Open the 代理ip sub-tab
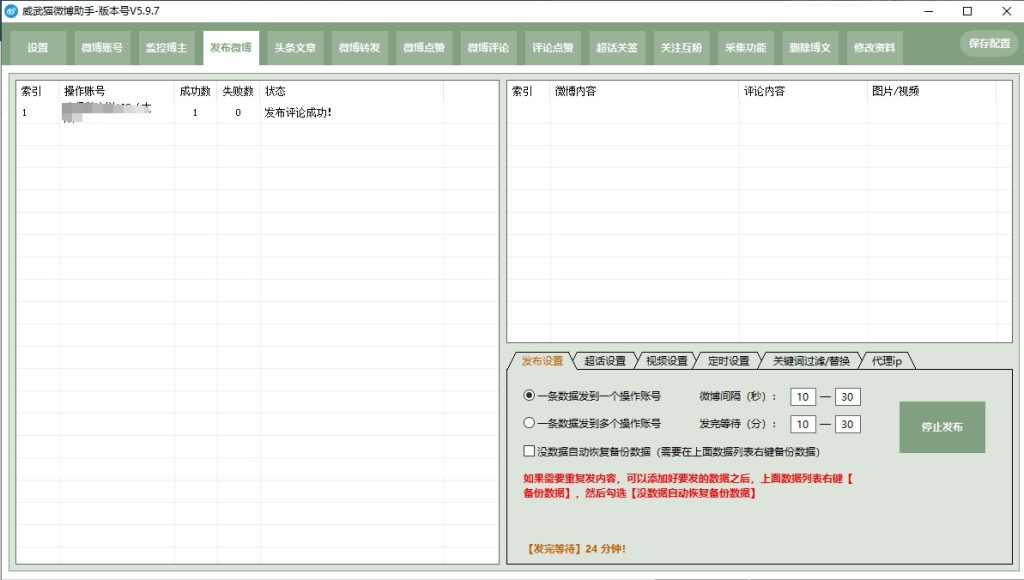This screenshot has height=580, width=1024. click(886, 361)
